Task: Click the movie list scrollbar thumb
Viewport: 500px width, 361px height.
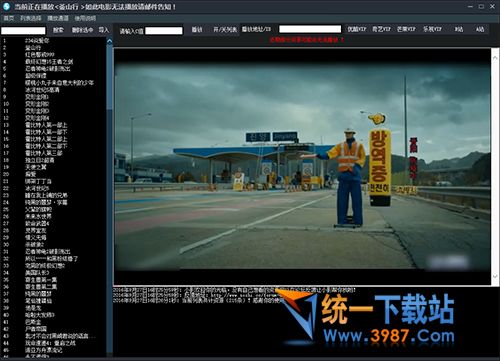Action: click(x=109, y=77)
